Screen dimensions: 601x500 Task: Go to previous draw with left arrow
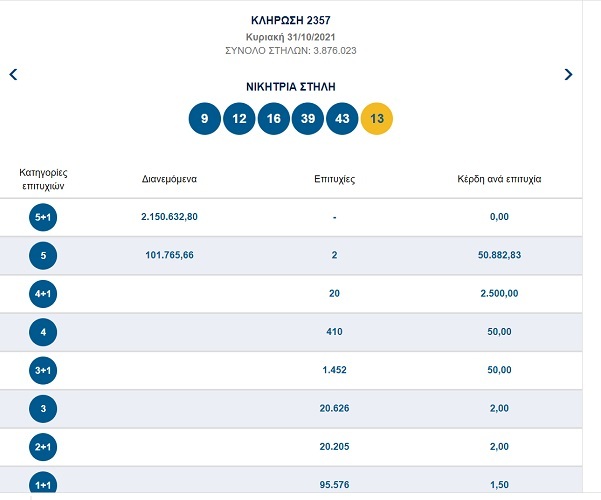click(13, 74)
